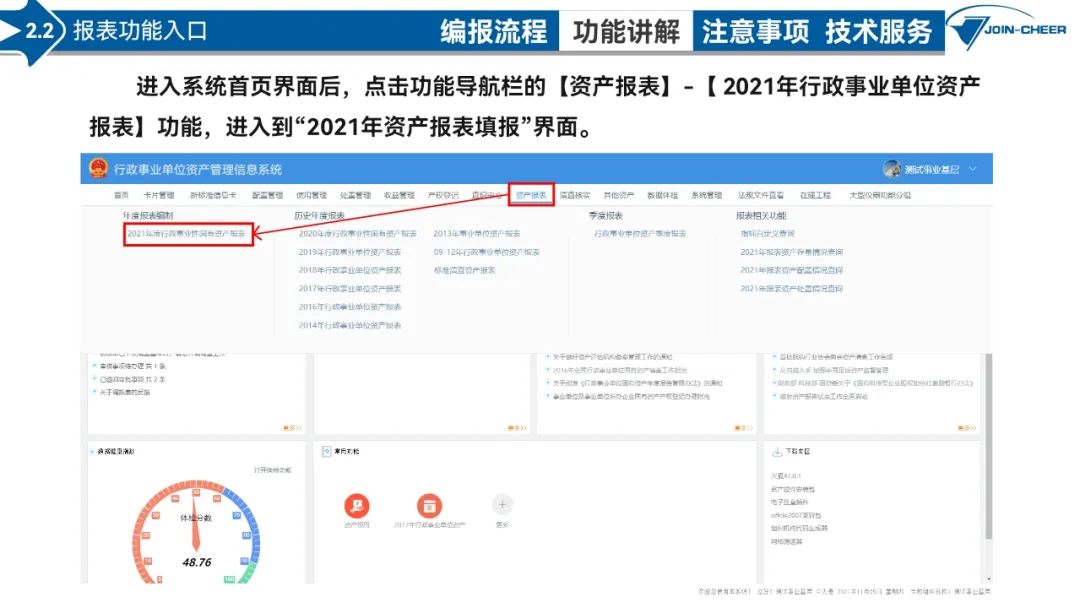Viewport: 1080px width, 608px height.
Task: Click the national emblem logo icon
Action: pyautogui.click(x=97, y=169)
